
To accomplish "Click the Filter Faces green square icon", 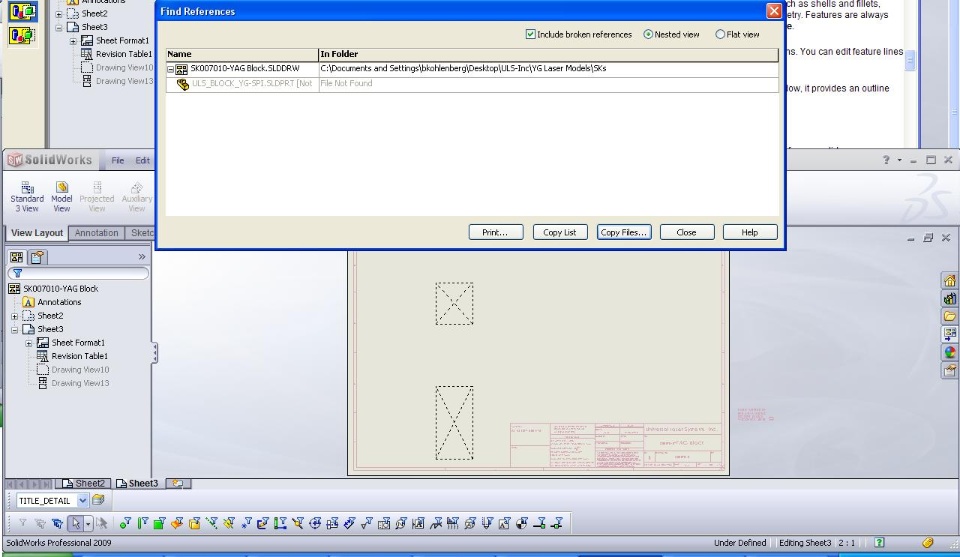I will 159,523.
